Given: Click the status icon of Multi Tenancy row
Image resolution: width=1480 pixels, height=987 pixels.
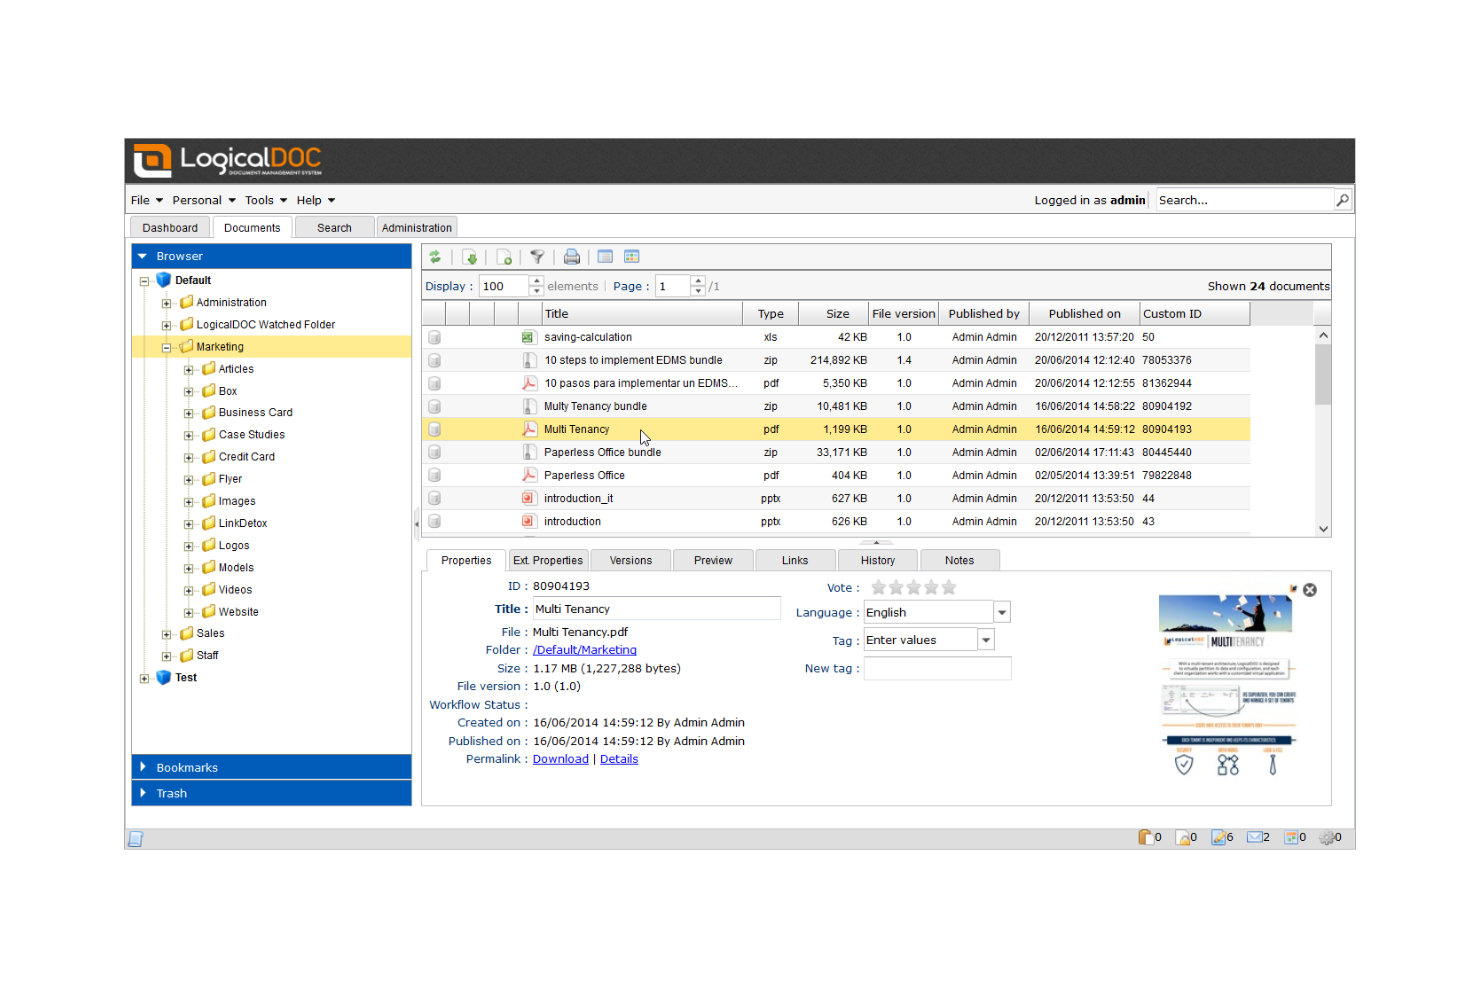Looking at the screenshot, I should 435,429.
